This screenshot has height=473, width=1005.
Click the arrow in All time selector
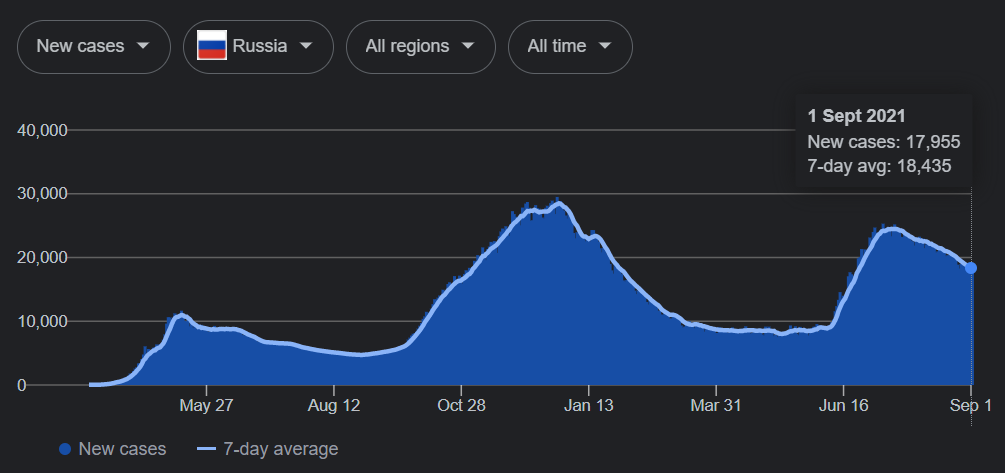[605, 46]
